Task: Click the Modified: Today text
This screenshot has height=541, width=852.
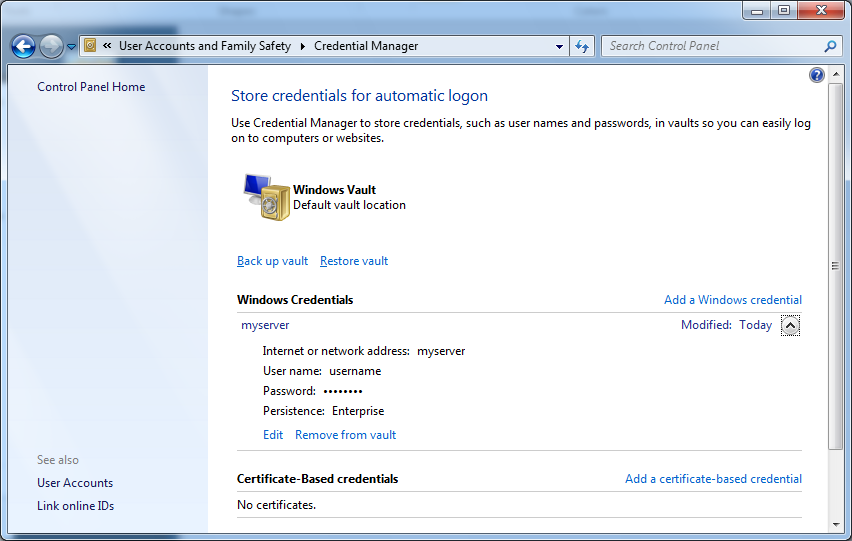Action: 726,325
